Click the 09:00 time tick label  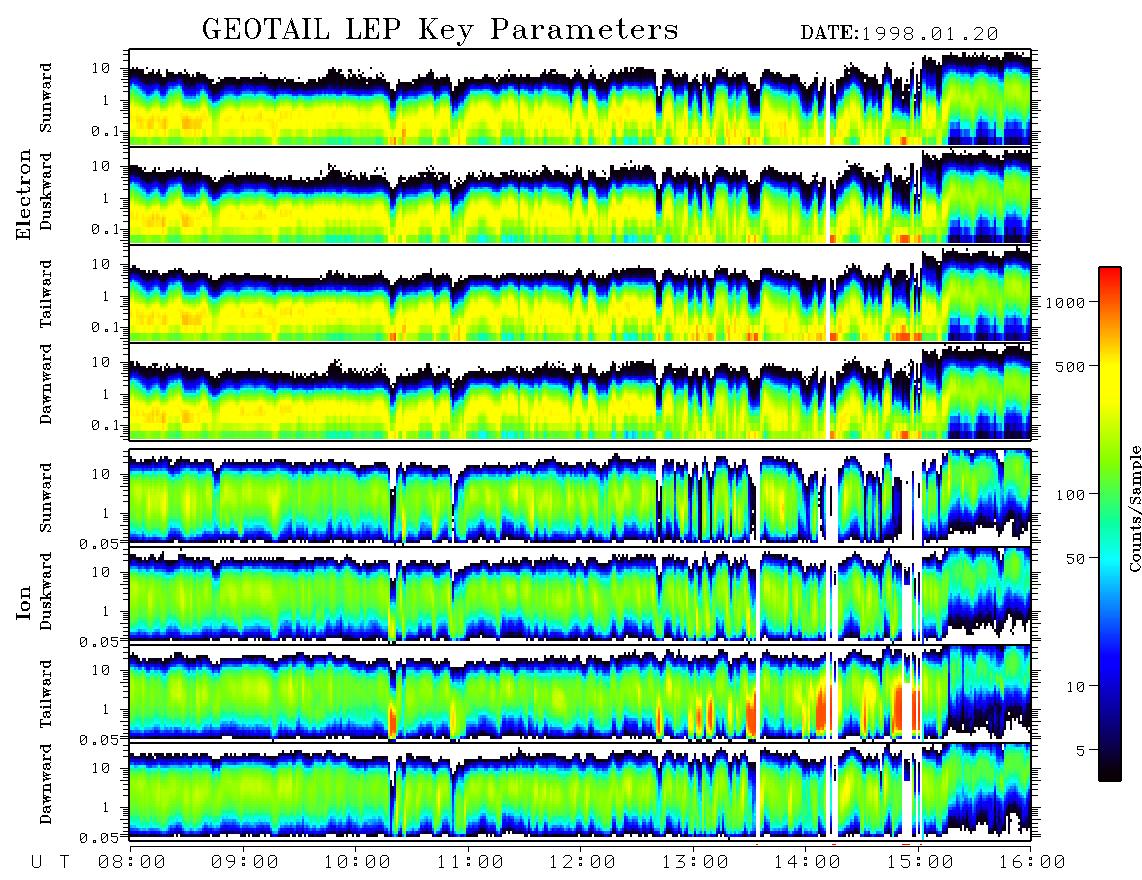[x=245, y=863]
